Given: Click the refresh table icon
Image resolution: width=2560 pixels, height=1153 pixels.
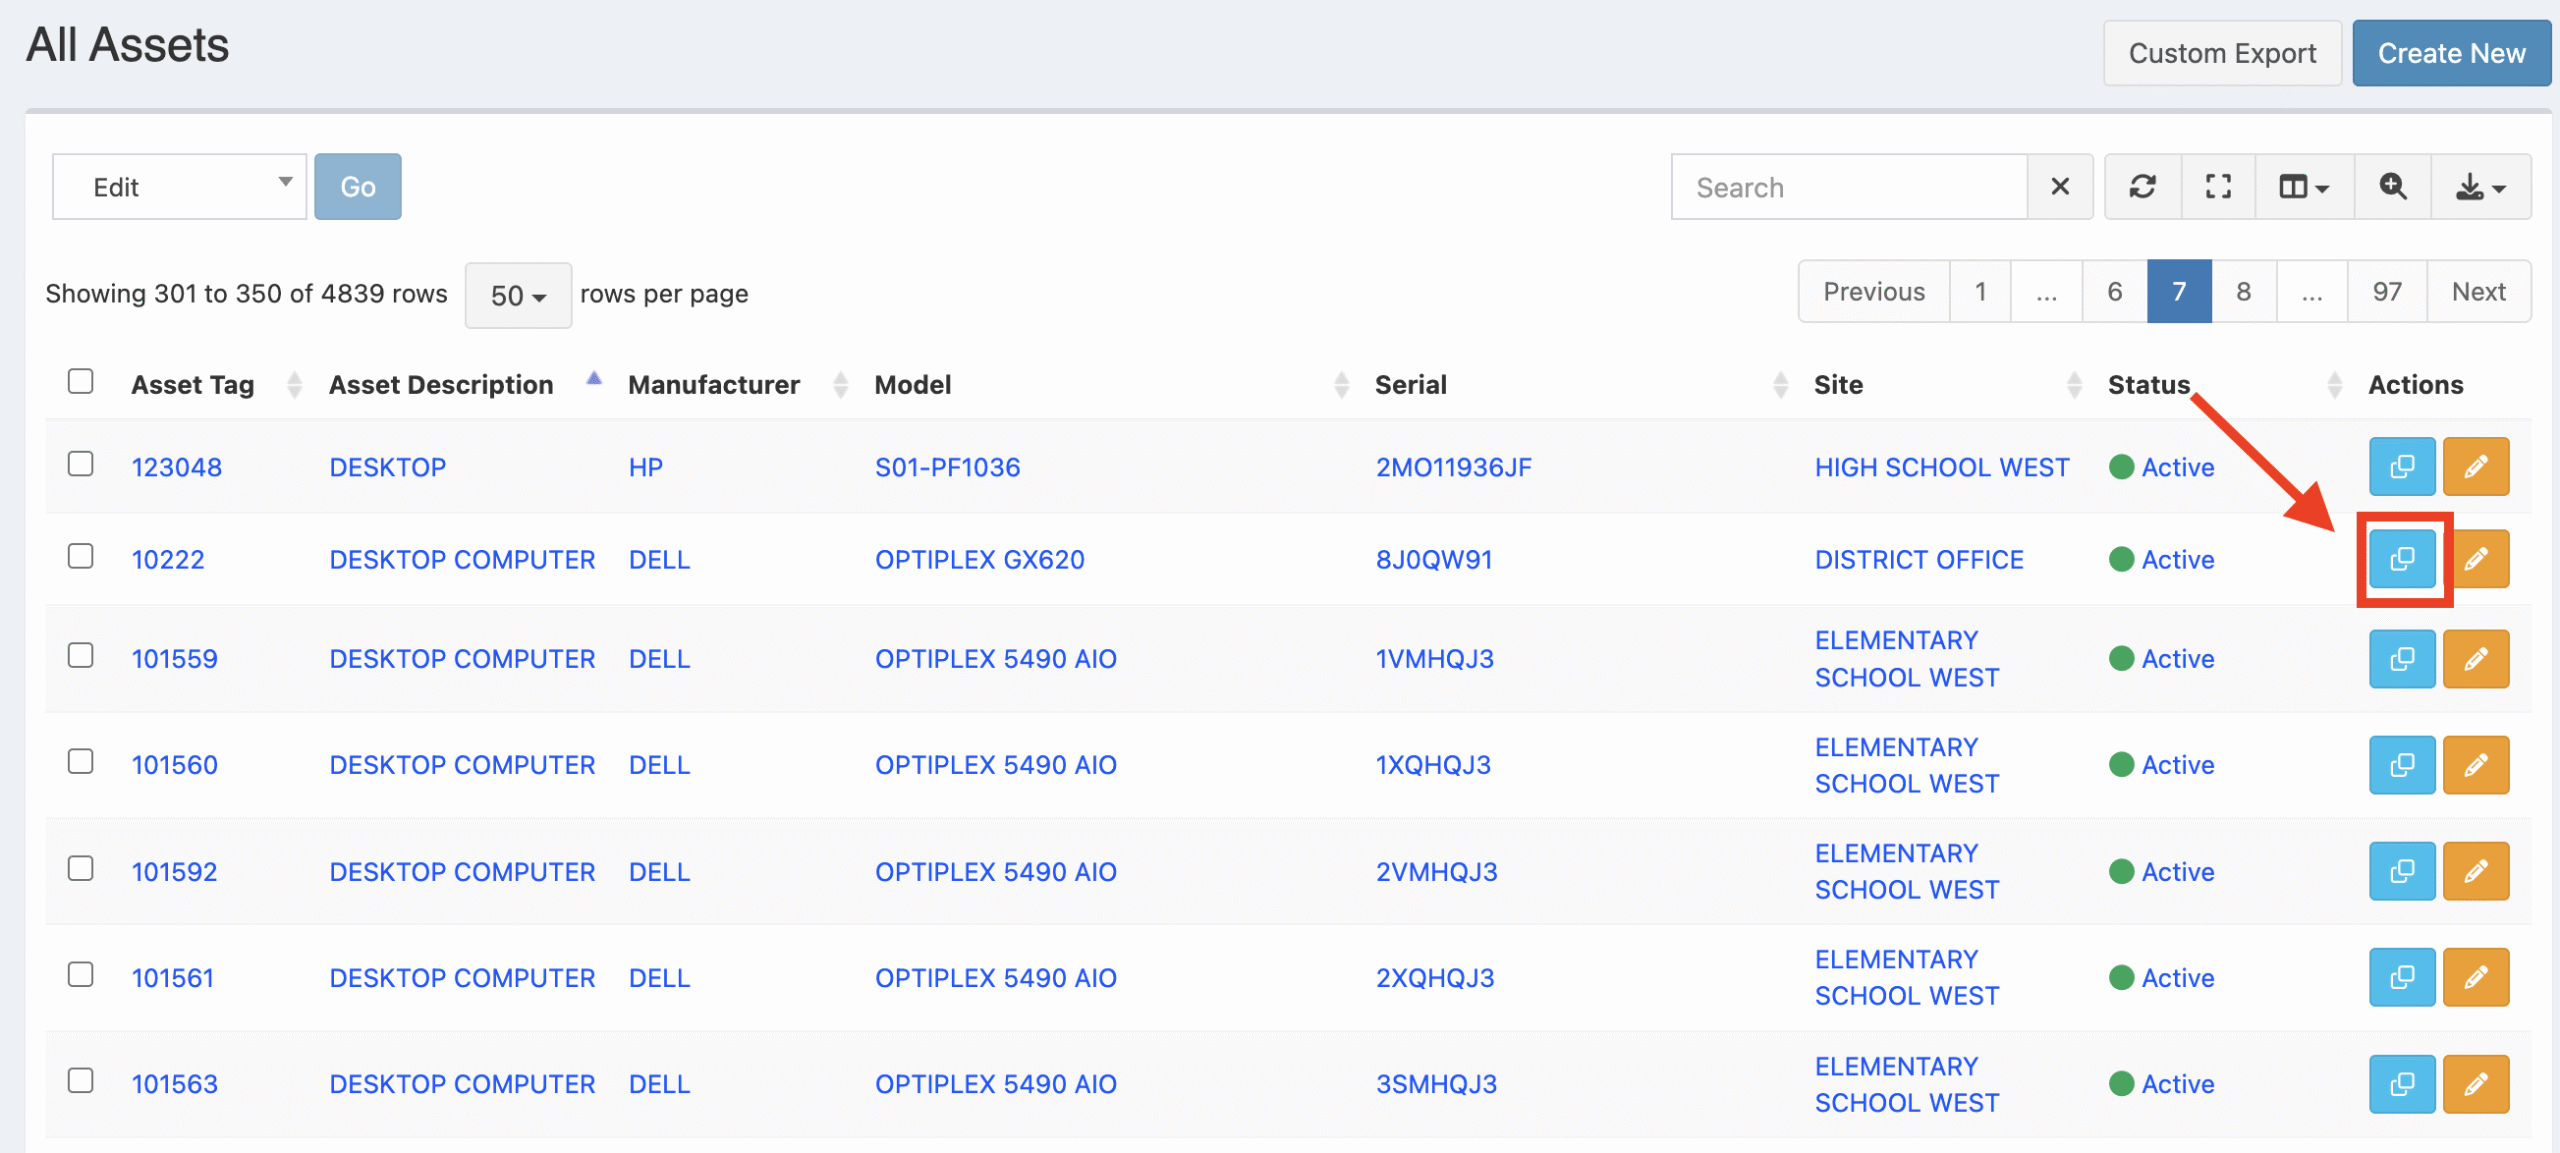Looking at the screenshot, I should (2142, 187).
